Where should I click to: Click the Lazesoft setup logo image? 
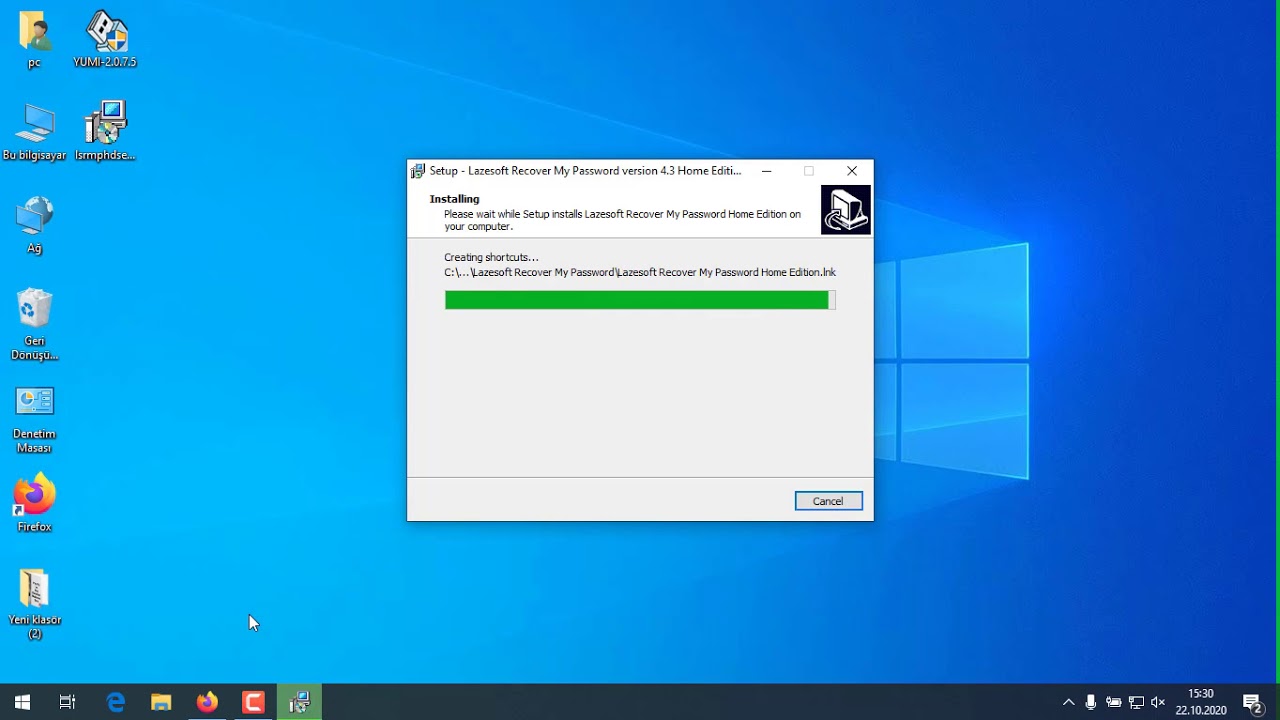[846, 210]
